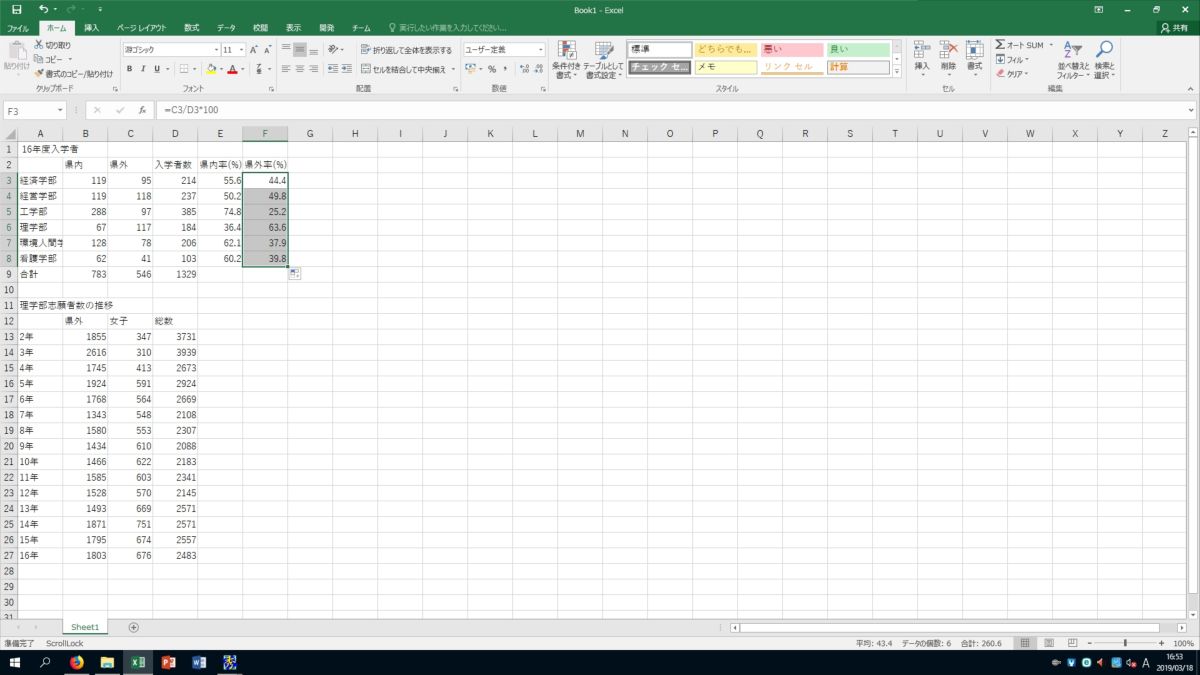Viewport: 1200px width, 675px height.
Task: Switch to Normal view in status bar
Action: [1024, 643]
